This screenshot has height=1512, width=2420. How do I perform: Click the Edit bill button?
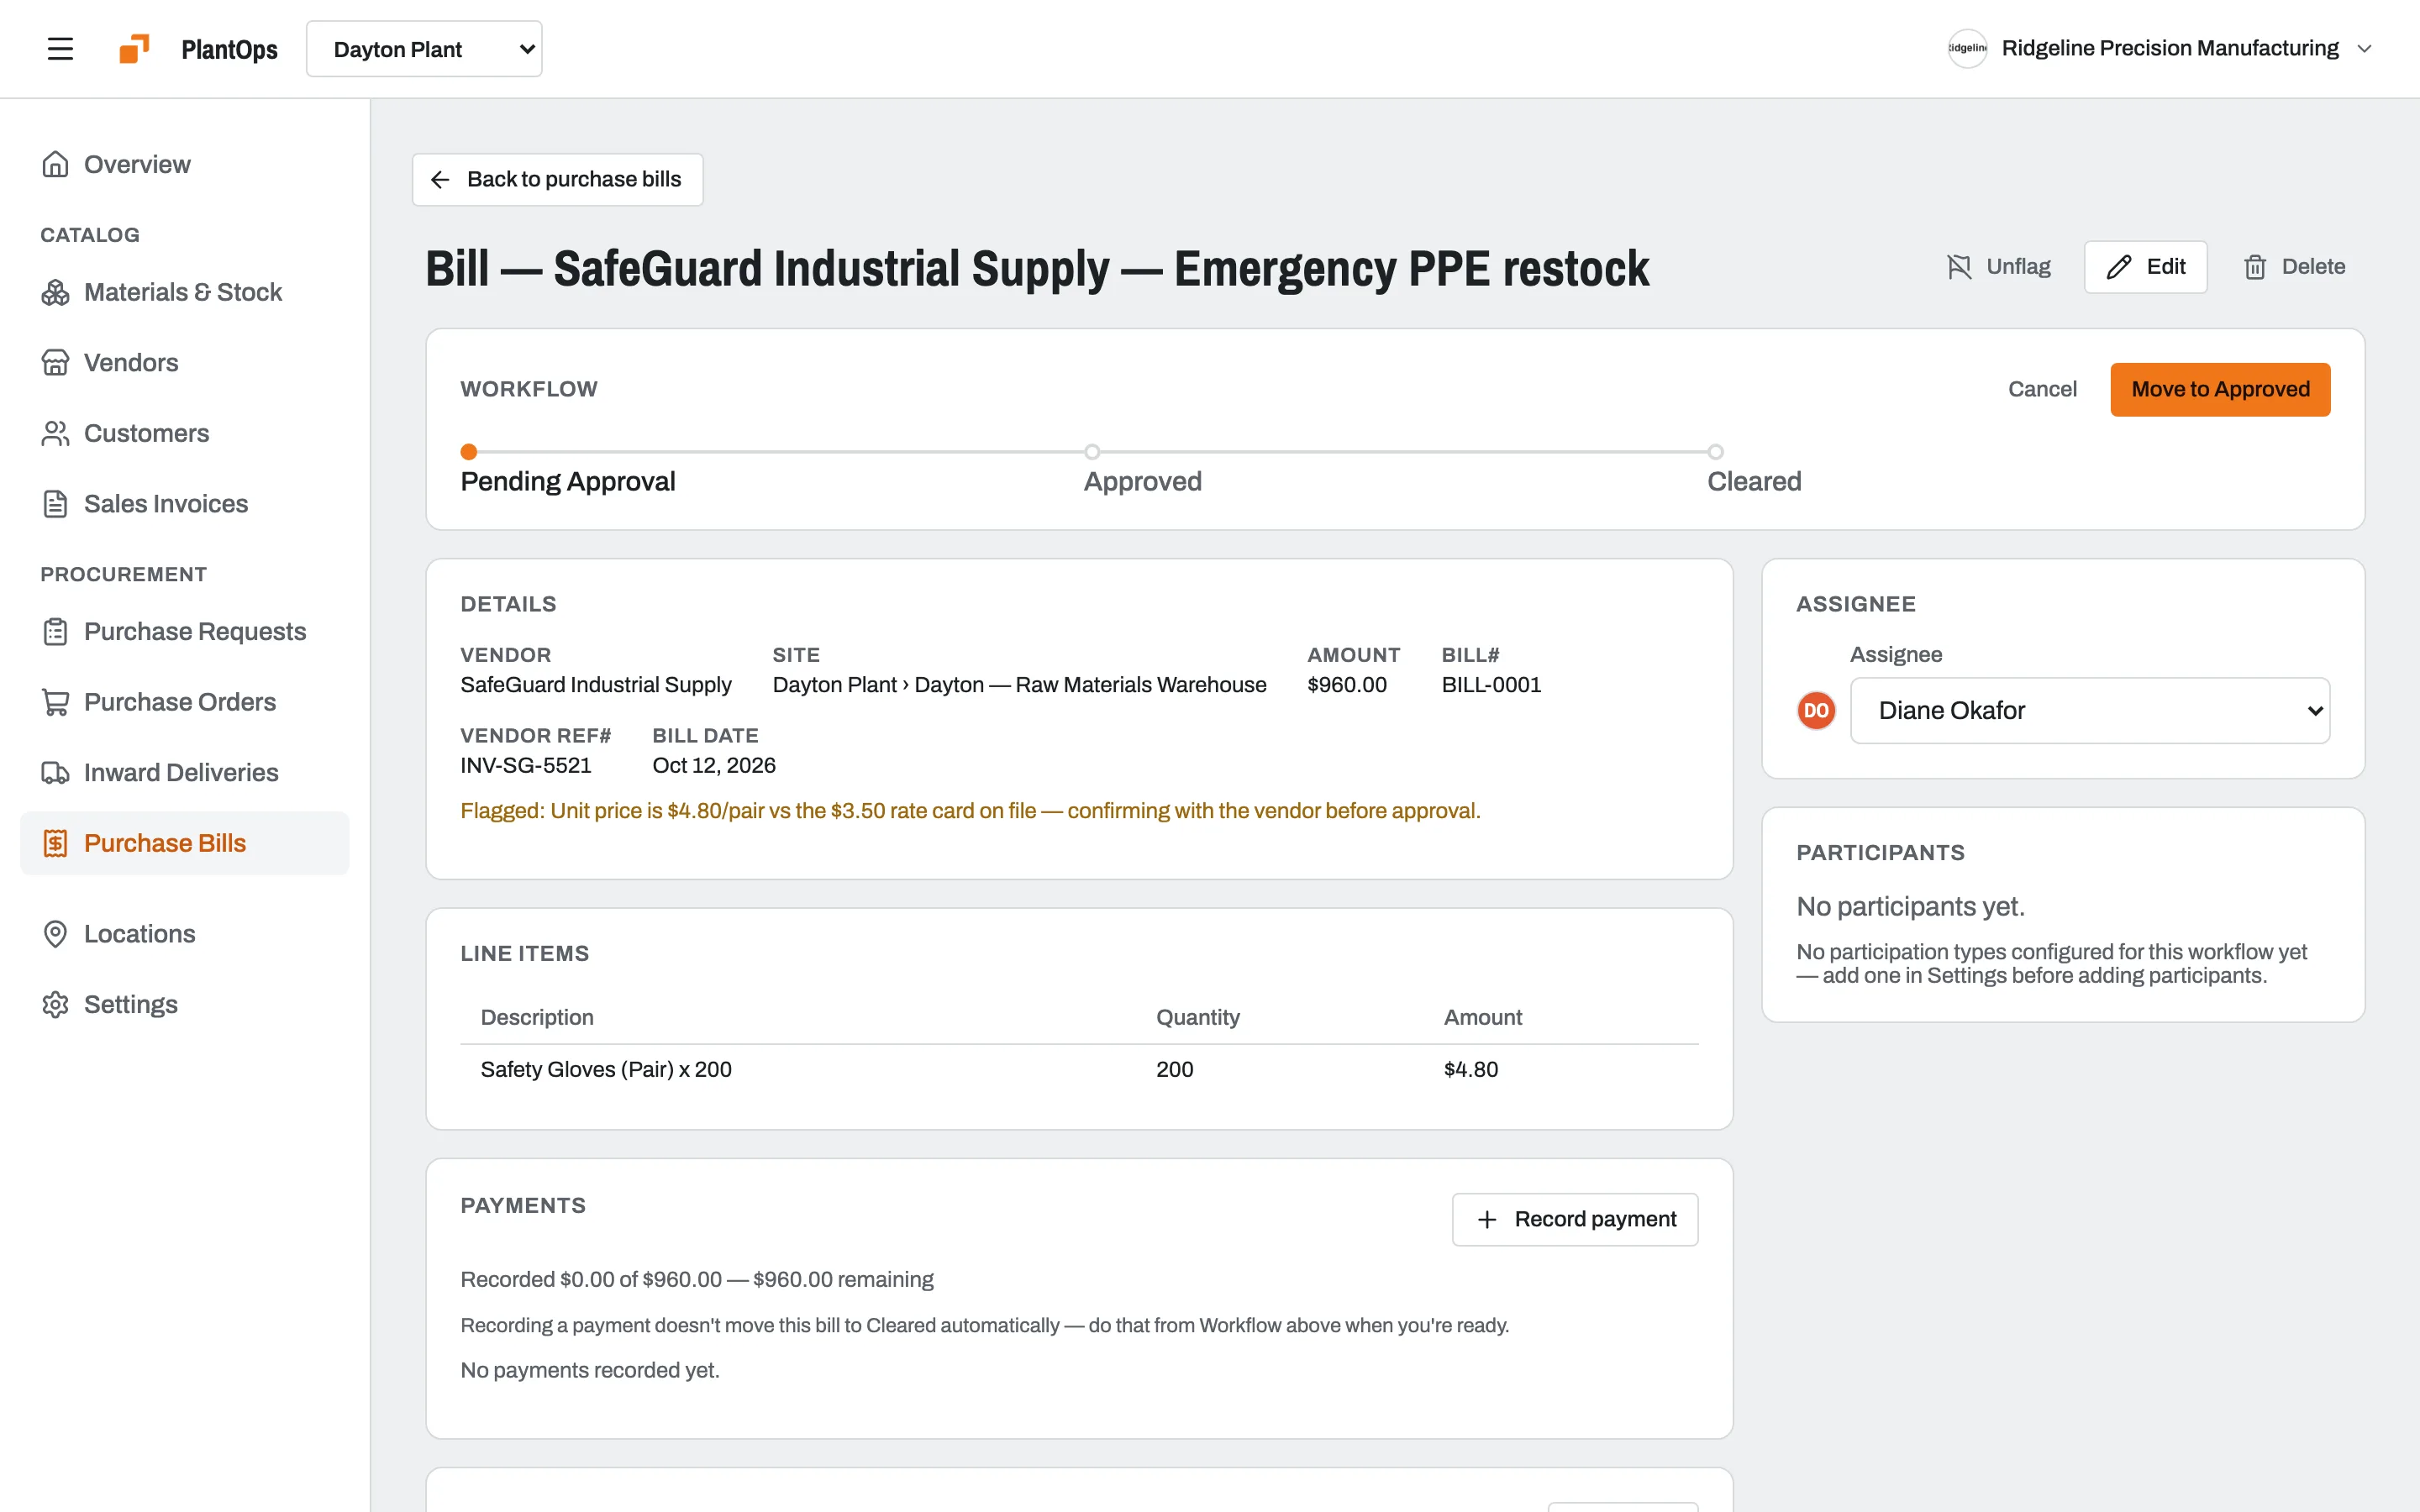point(2145,267)
